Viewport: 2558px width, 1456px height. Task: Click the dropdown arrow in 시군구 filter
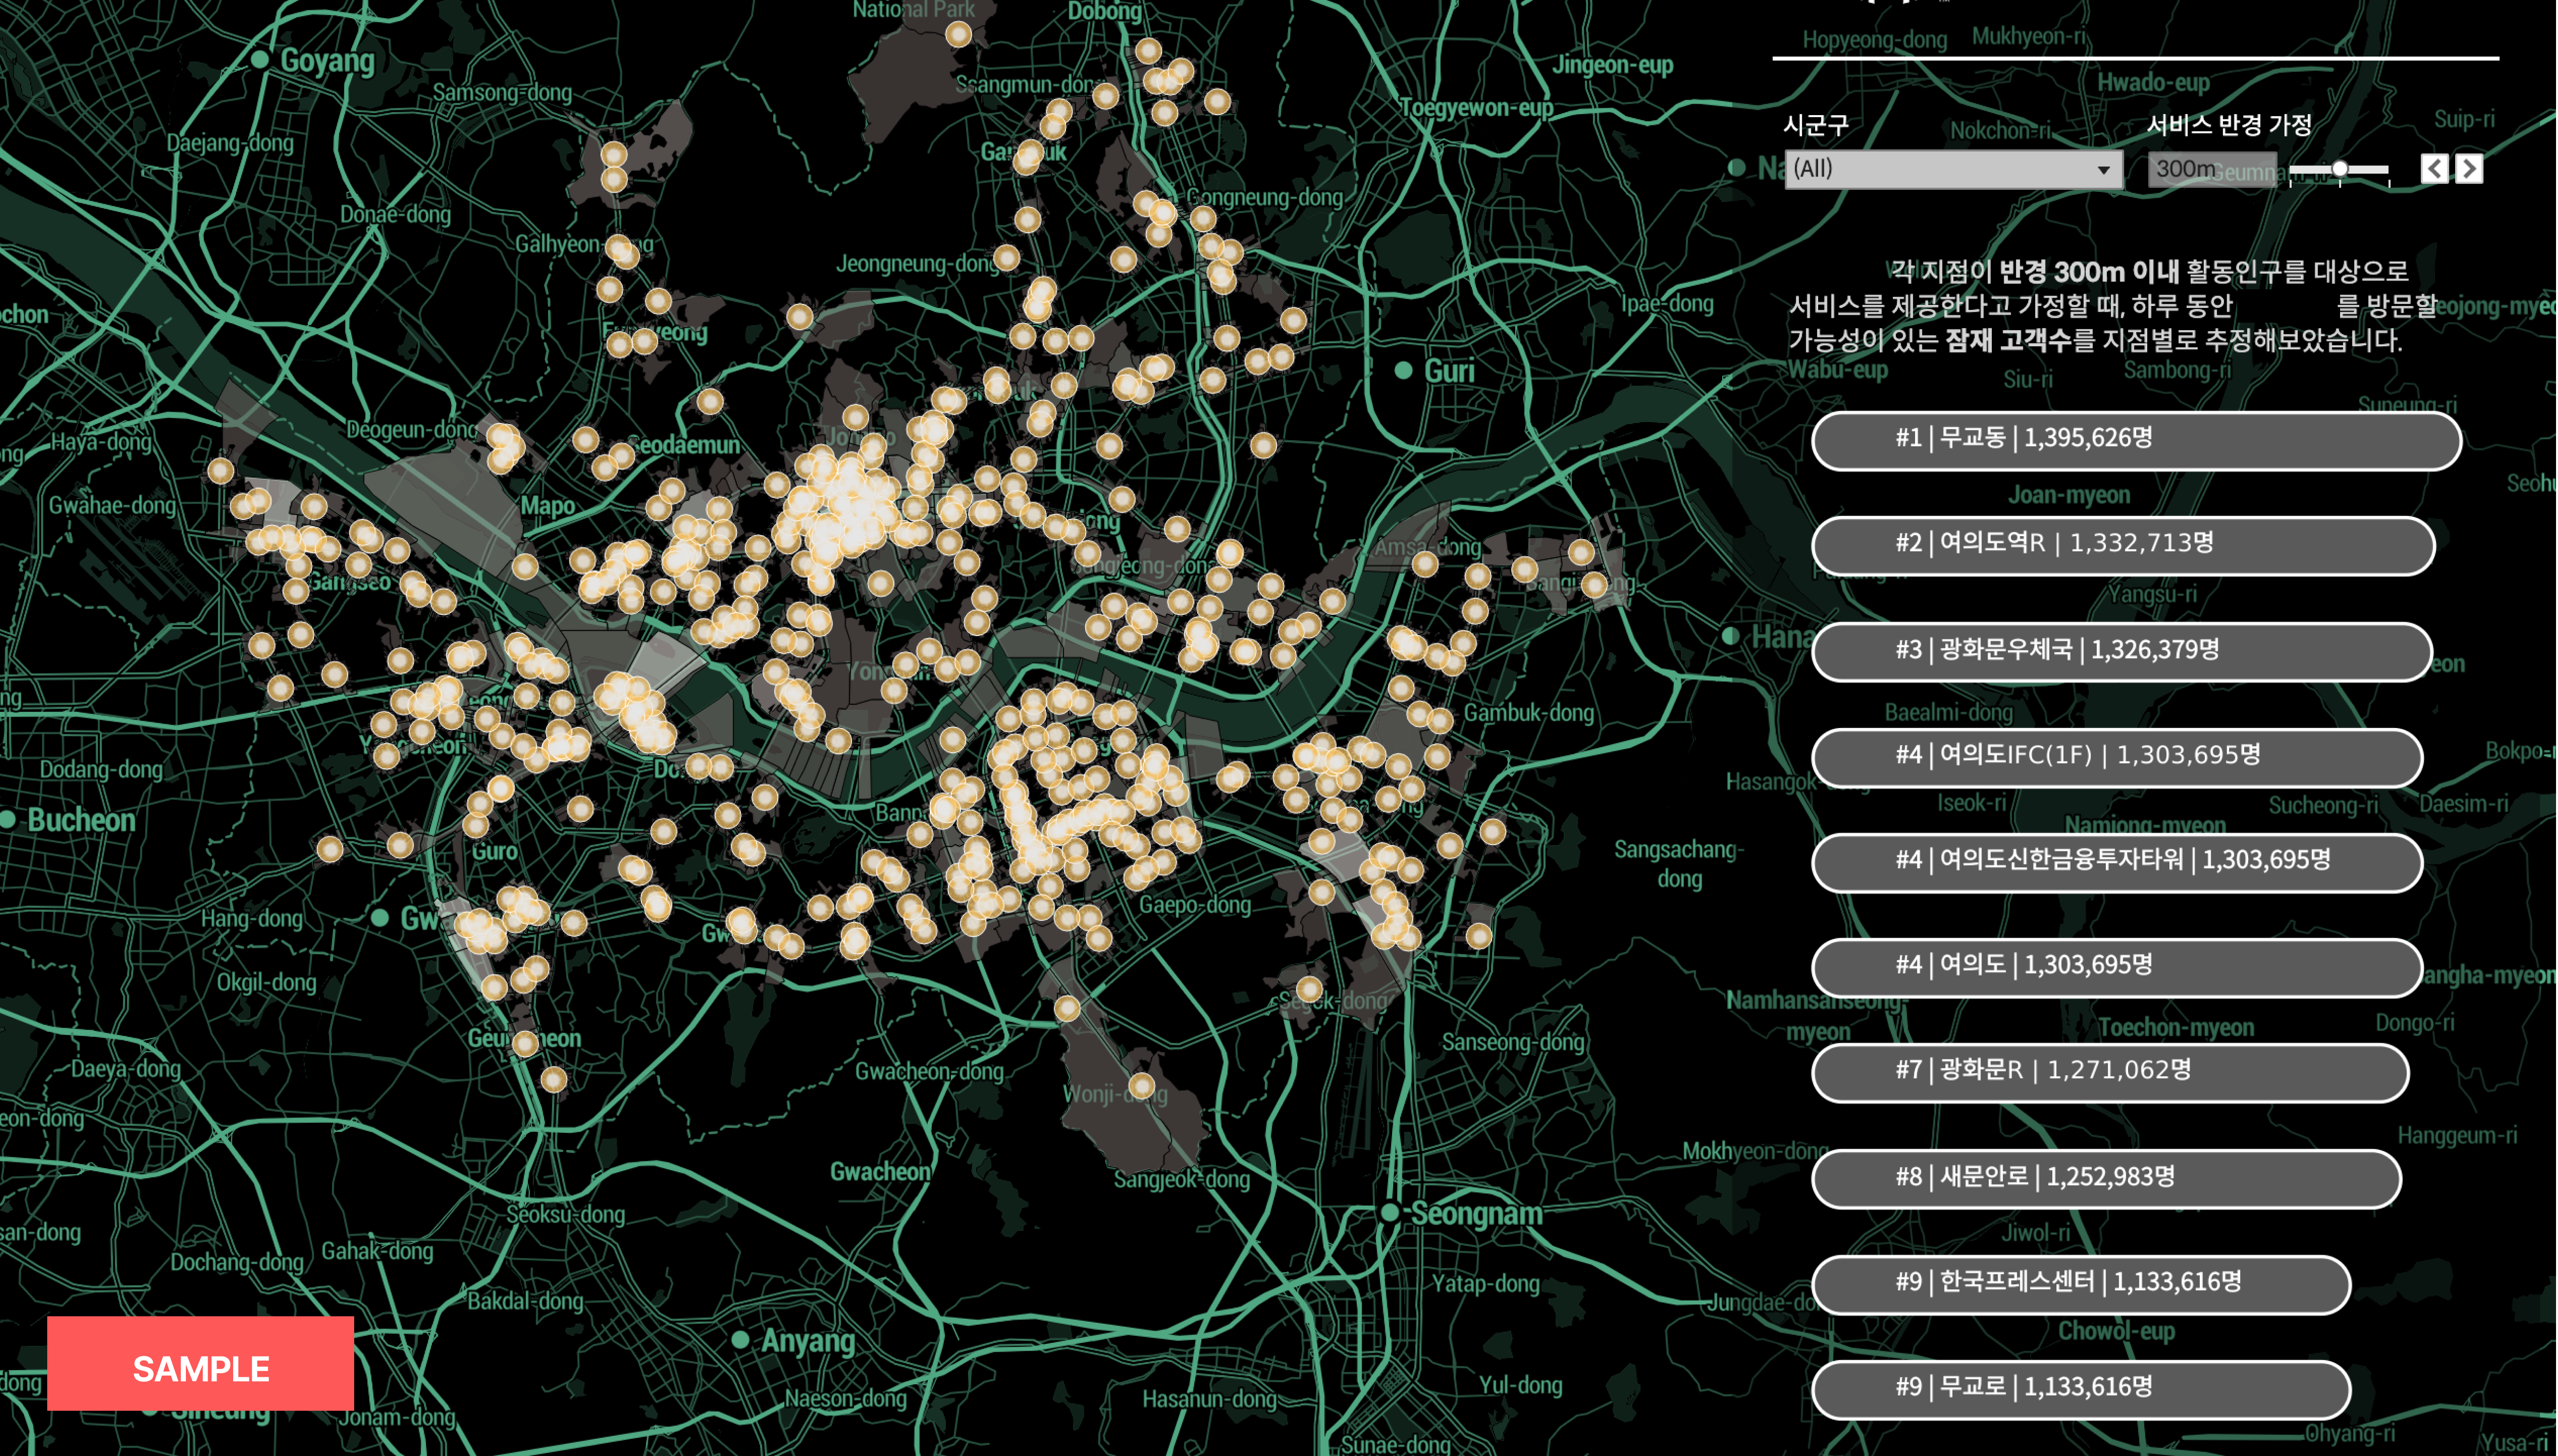coord(2103,170)
